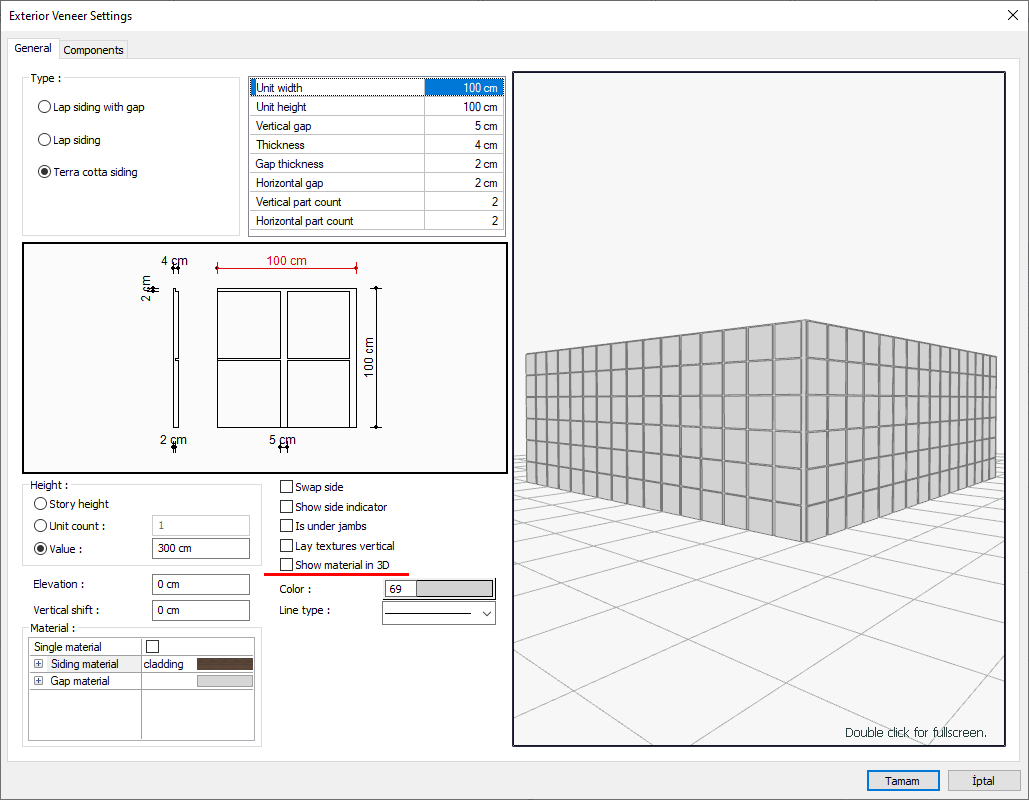Viewport: 1029px width, 800px height.
Task: Click the Elevation input field
Action: (x=201, y=584)
